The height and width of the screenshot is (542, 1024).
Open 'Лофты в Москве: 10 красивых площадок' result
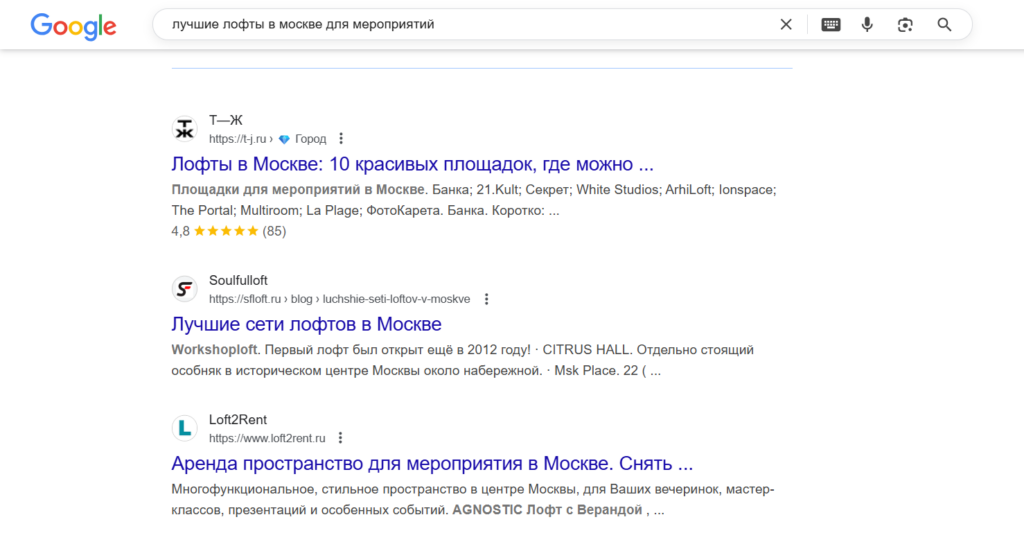(x=412, y=164)
